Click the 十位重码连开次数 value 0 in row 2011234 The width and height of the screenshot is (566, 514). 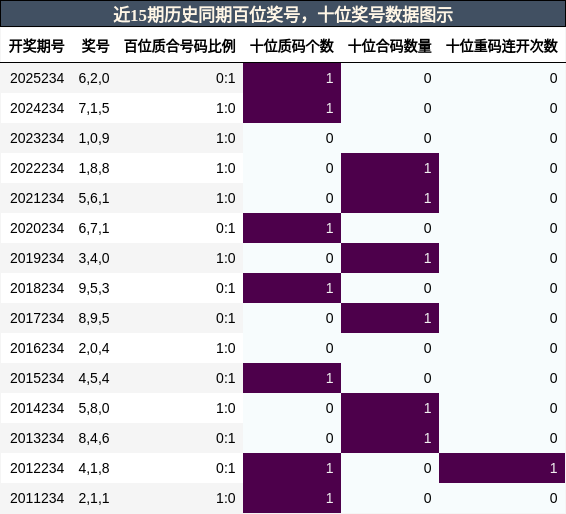point(553,497)
